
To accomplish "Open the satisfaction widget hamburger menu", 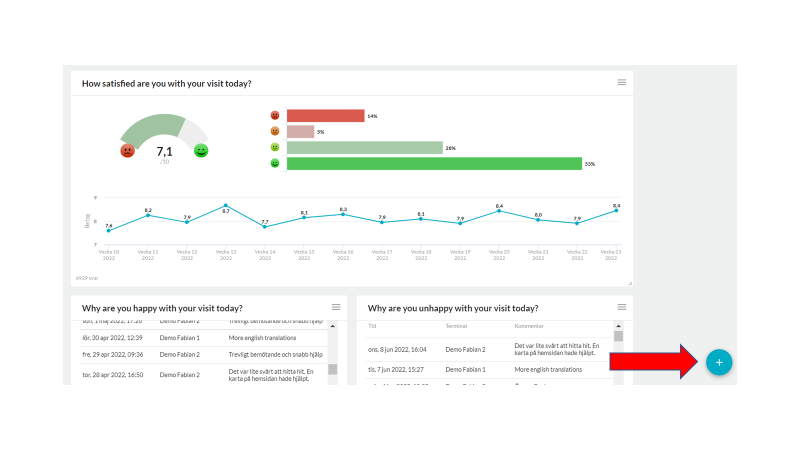I will click(621, 82).
